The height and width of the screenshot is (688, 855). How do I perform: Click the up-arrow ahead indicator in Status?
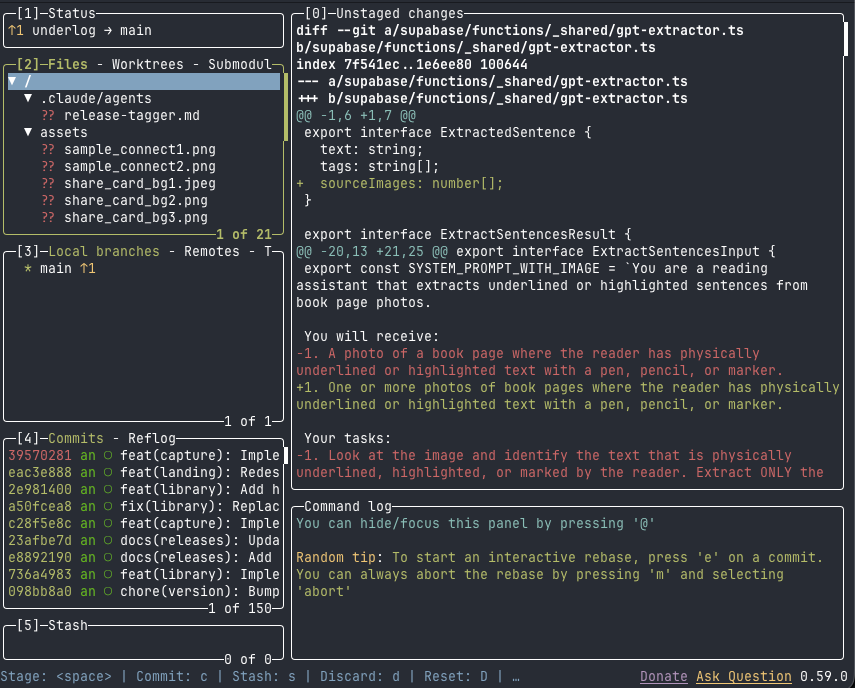(15, 31)
